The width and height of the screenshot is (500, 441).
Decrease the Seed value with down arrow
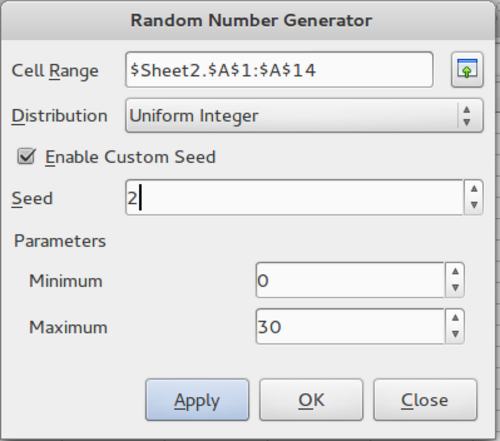[x=474, y=205]
